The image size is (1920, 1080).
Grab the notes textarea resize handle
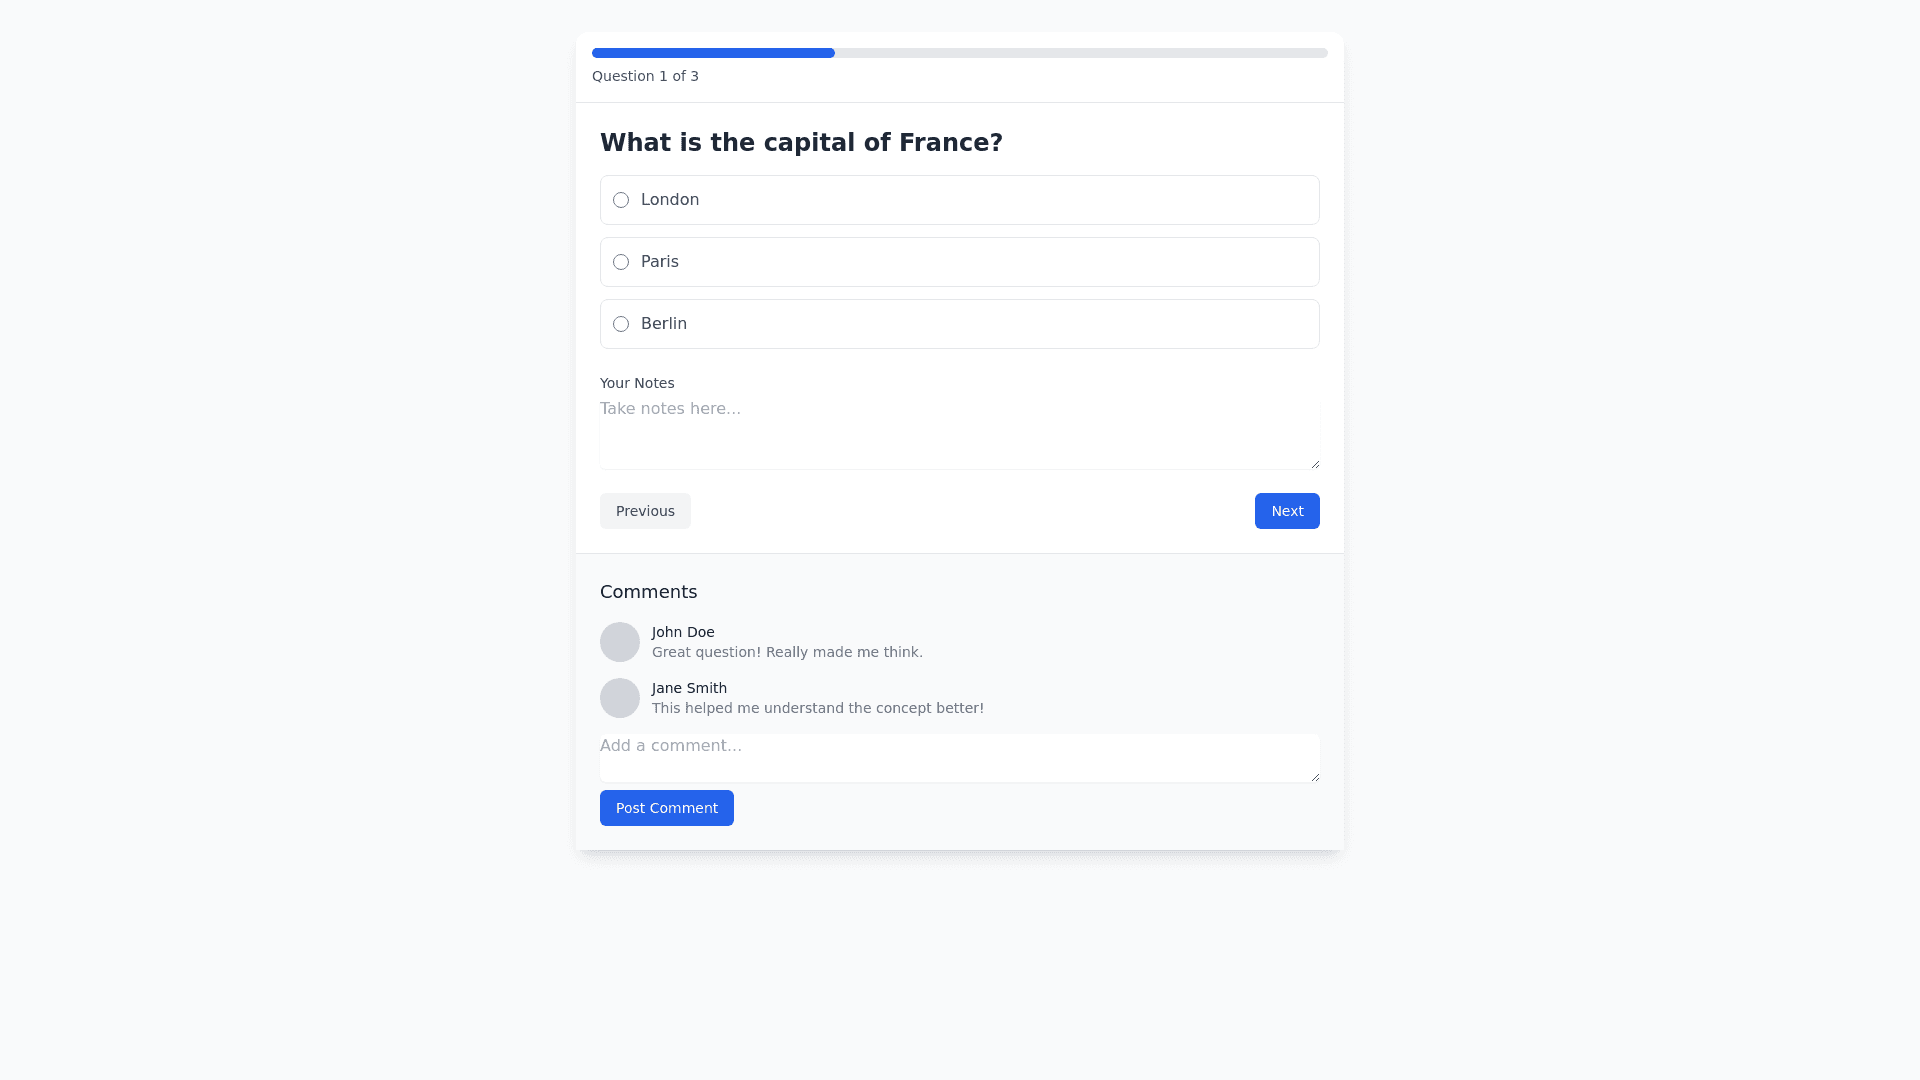1315,464
